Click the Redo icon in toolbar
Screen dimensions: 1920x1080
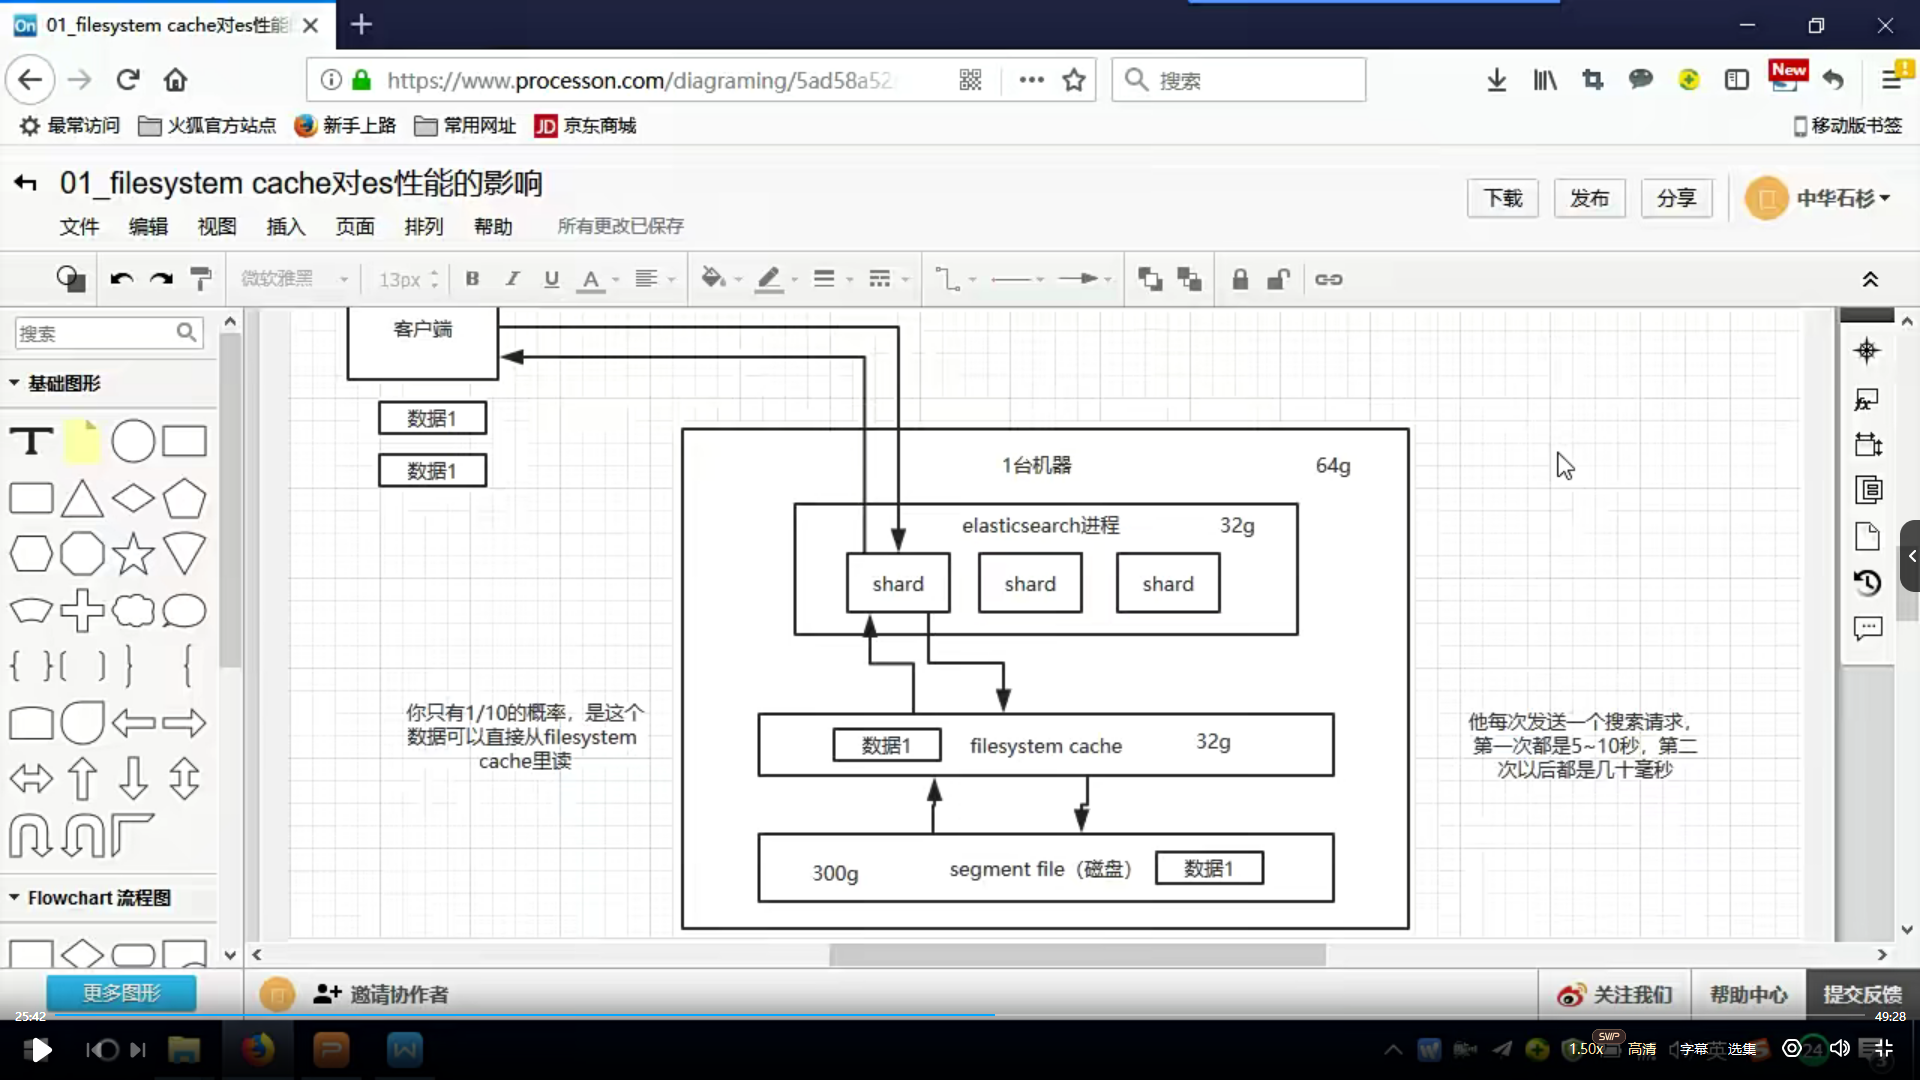[160, 278]
